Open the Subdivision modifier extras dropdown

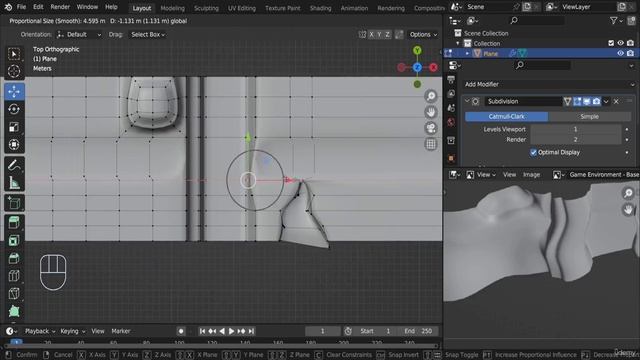pyautogui.click(x=606, y=101)
